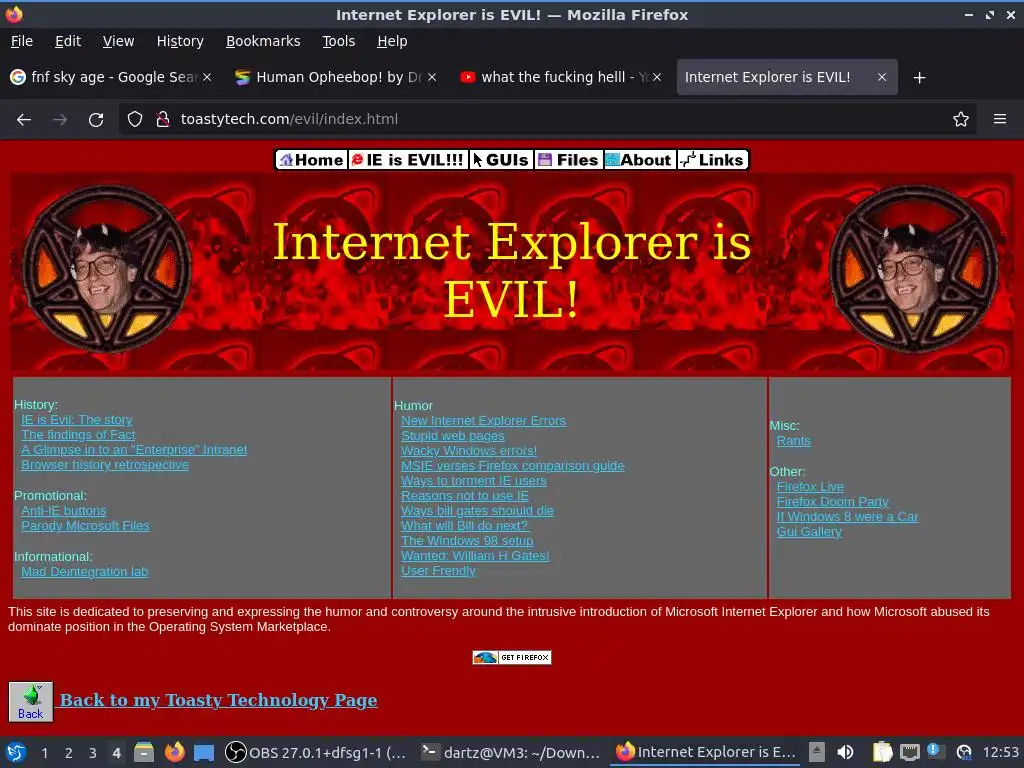Viewport: 1024px width, 768px height.
Task: Click the volume speaker tray icon
Action: pos(845,752)
